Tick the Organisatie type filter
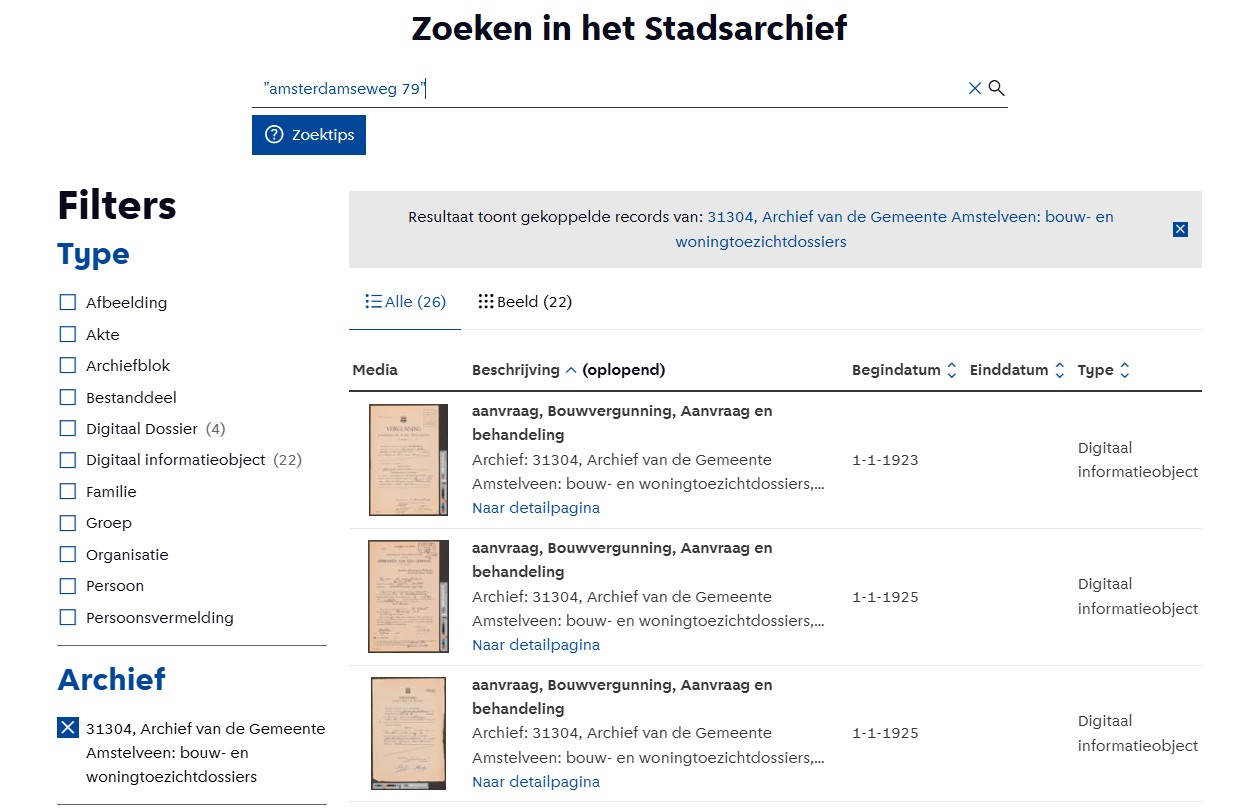 coord(68,554)
